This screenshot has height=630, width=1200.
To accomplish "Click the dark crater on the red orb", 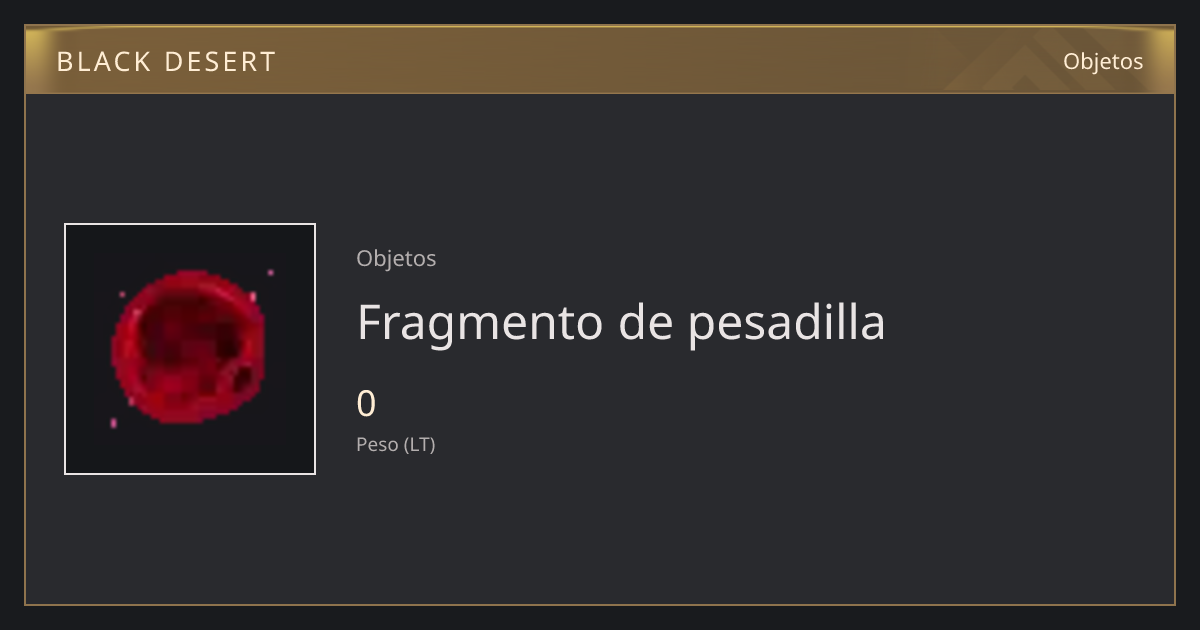I will [242, 379].
